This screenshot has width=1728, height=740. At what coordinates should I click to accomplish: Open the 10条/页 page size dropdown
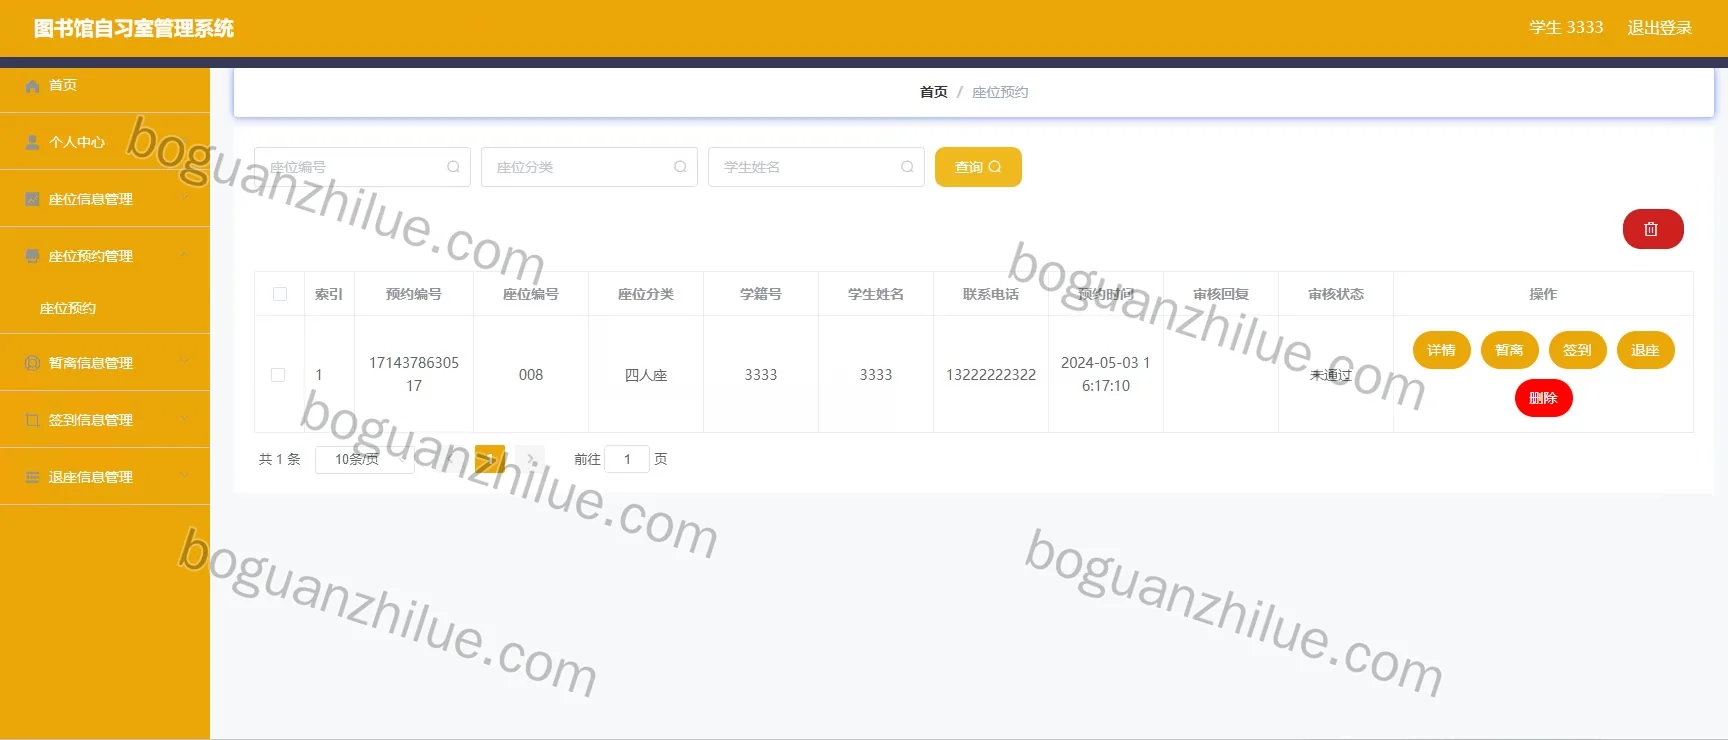click(x=364, y=459)
